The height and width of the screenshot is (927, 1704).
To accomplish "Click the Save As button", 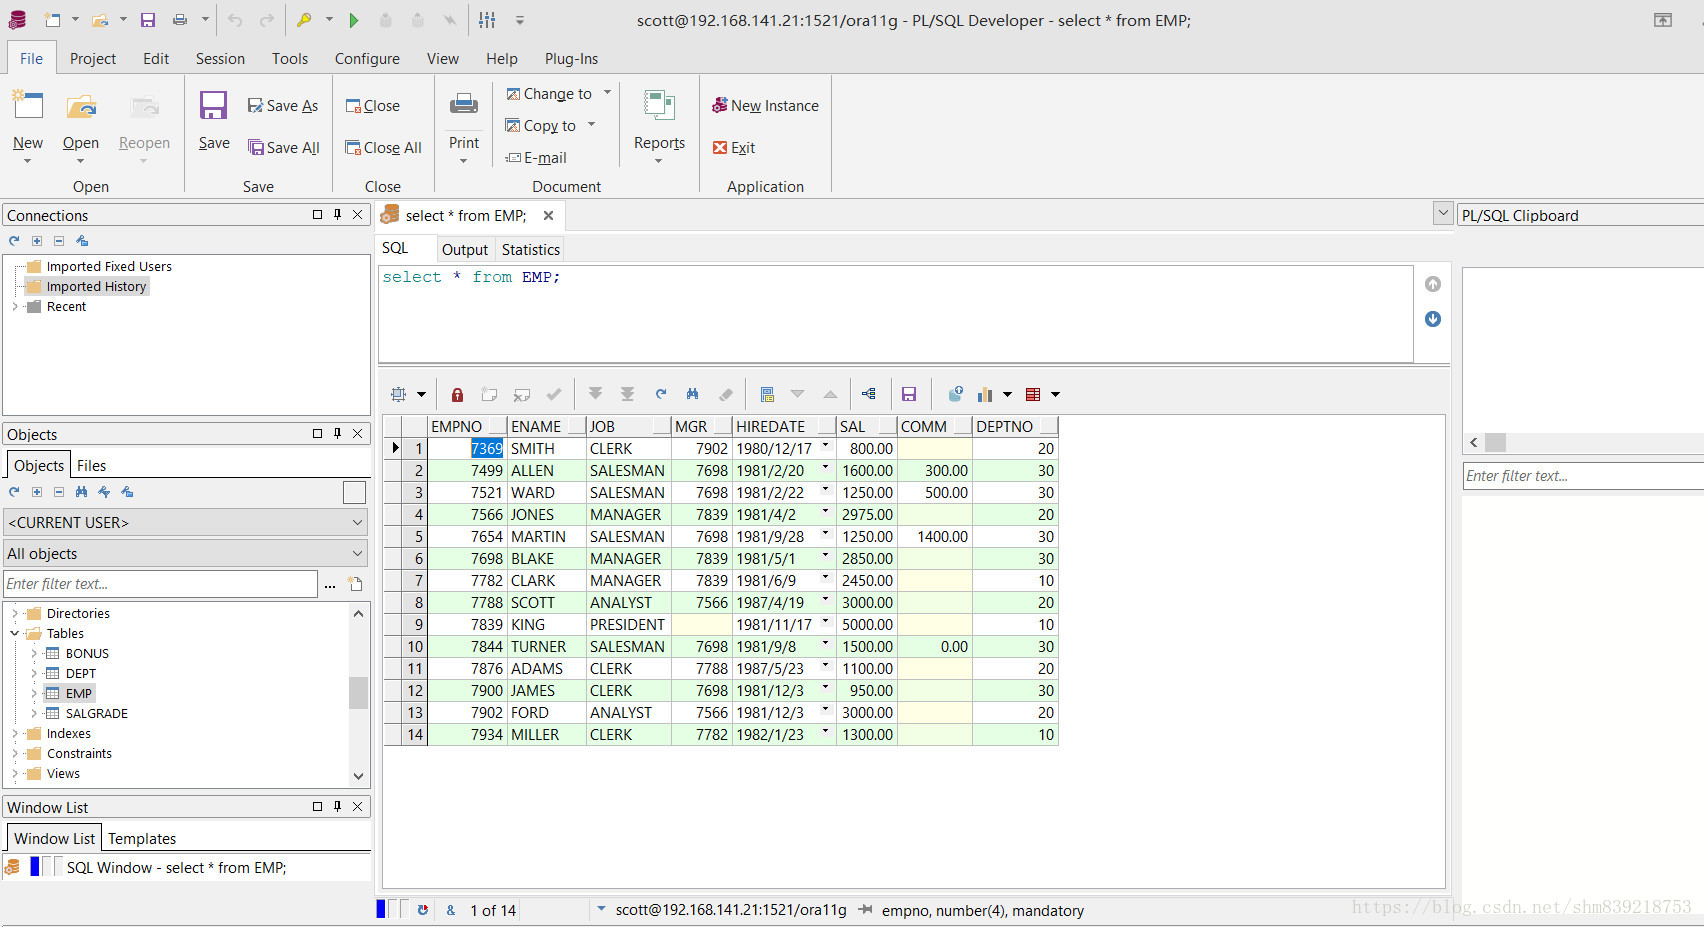I will (x=283, y=106).
